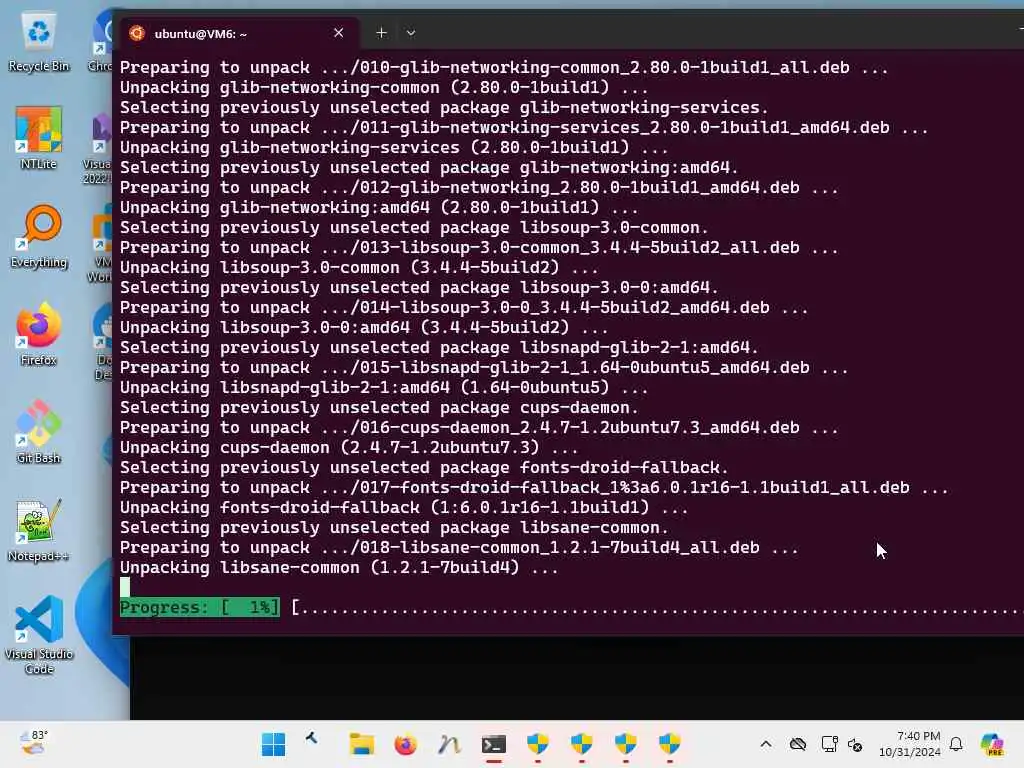Screen dimensions: 1024x768
Task: Click the Progress 1% indicator in terminal
Action: (x=200, y=607)
